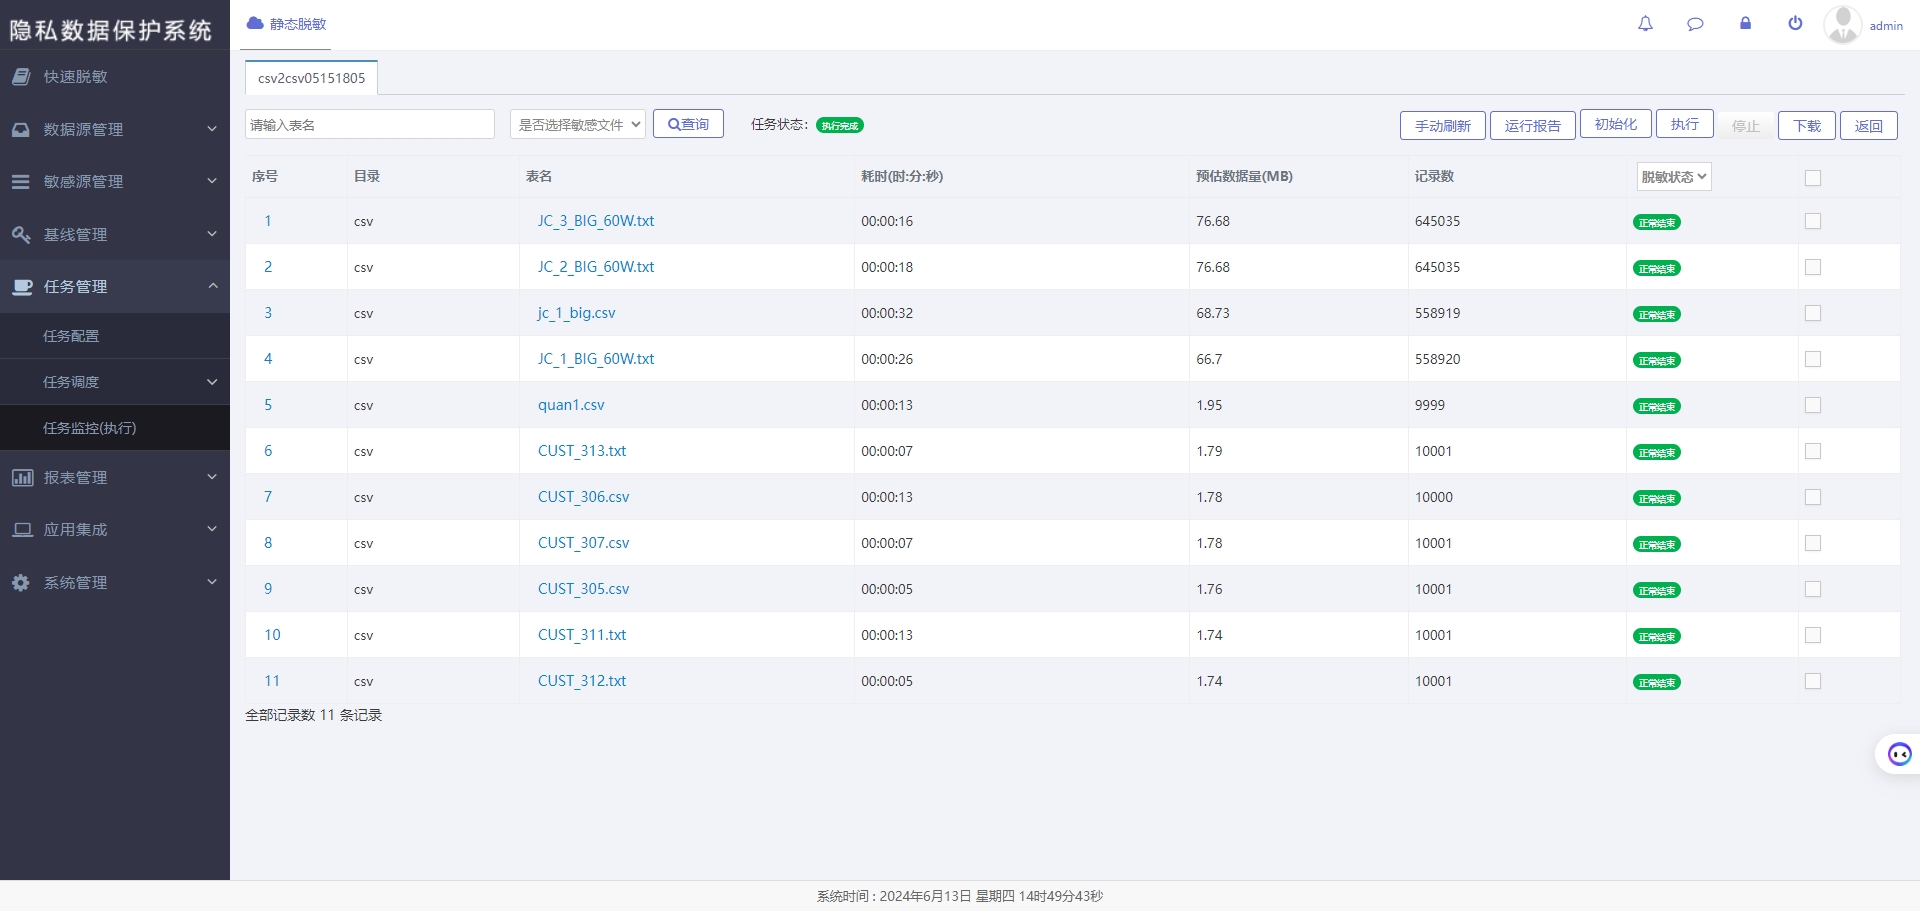The image size is (1920, 911).
Task: Open 应用集成 menu item
Action: tap(115, 529)
